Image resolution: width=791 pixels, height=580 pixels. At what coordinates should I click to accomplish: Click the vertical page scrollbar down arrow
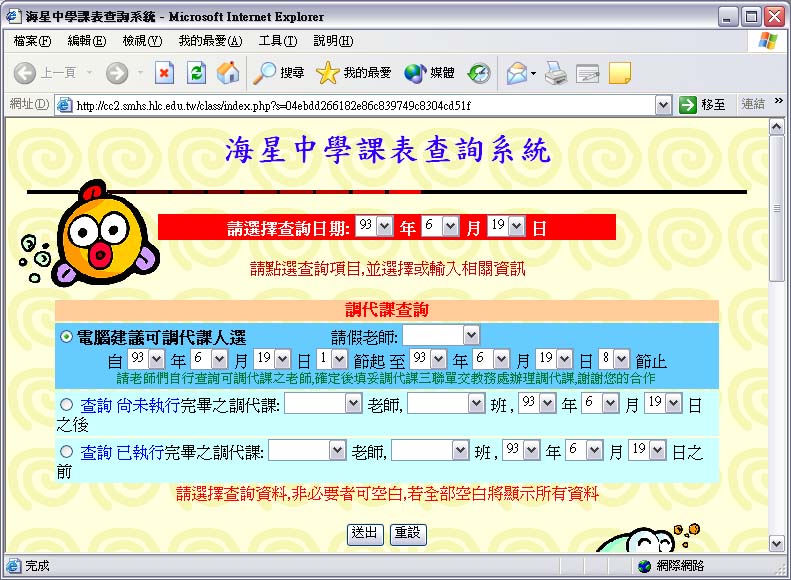(x=777, y=543)
